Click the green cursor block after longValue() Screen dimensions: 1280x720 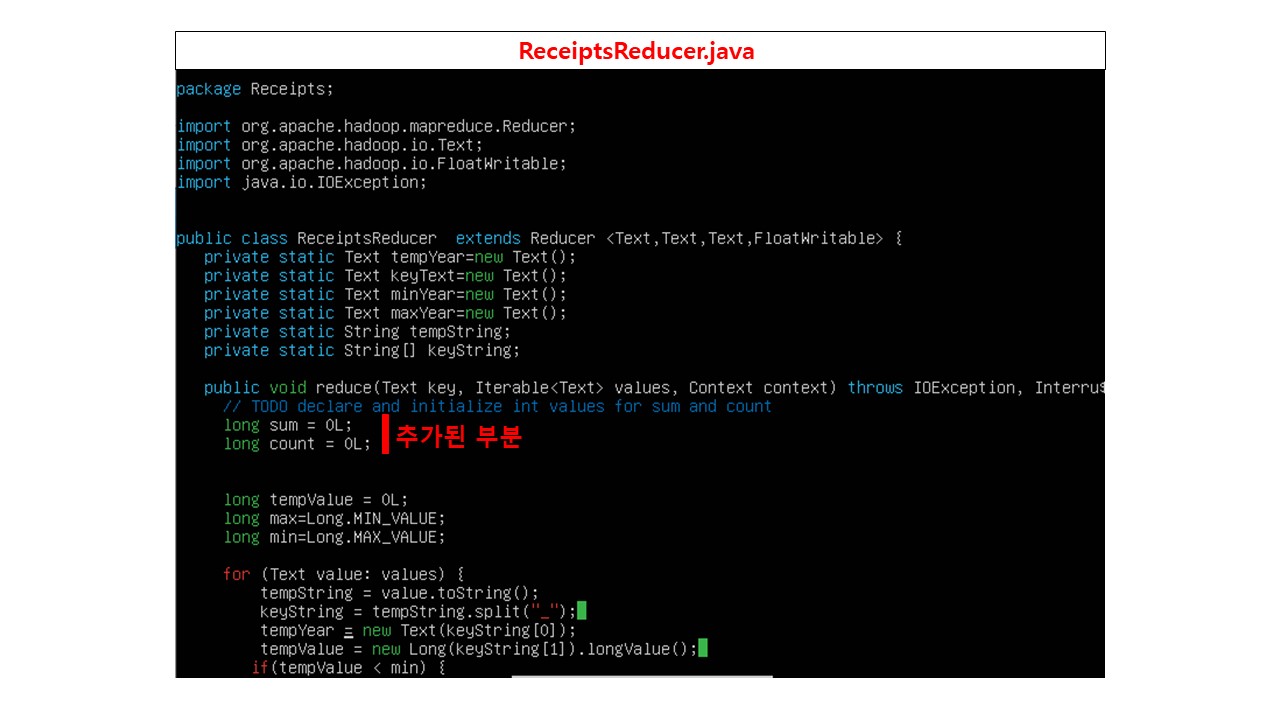pyautogui.click(x=703, y=648)
